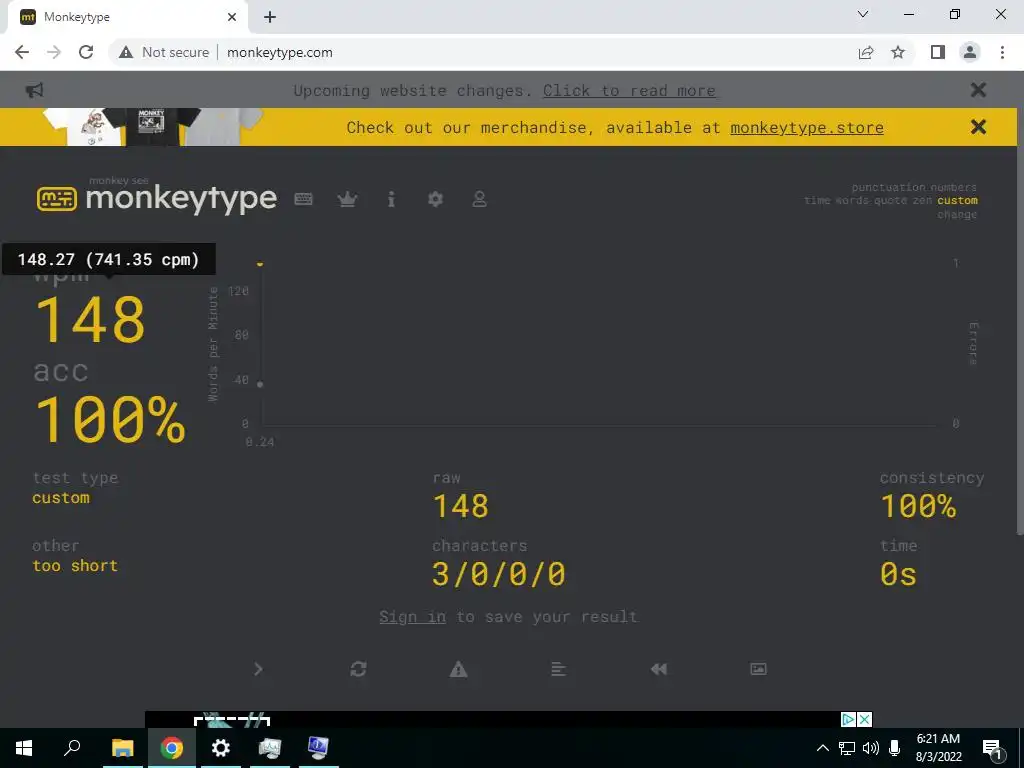Viewport: 1024px width, 768px height.
Task: Practice missed words via warning triangle icon
Action: point(458,669)
